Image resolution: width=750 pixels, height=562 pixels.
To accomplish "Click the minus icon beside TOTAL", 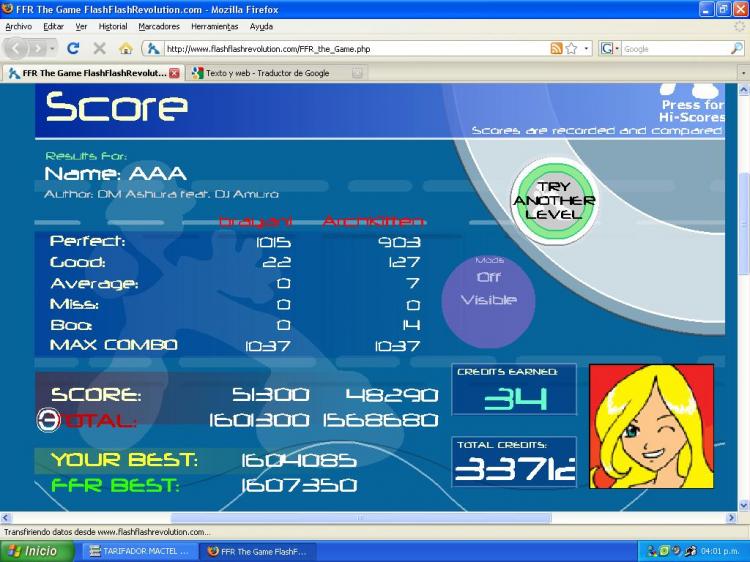I will coord(46,419).
